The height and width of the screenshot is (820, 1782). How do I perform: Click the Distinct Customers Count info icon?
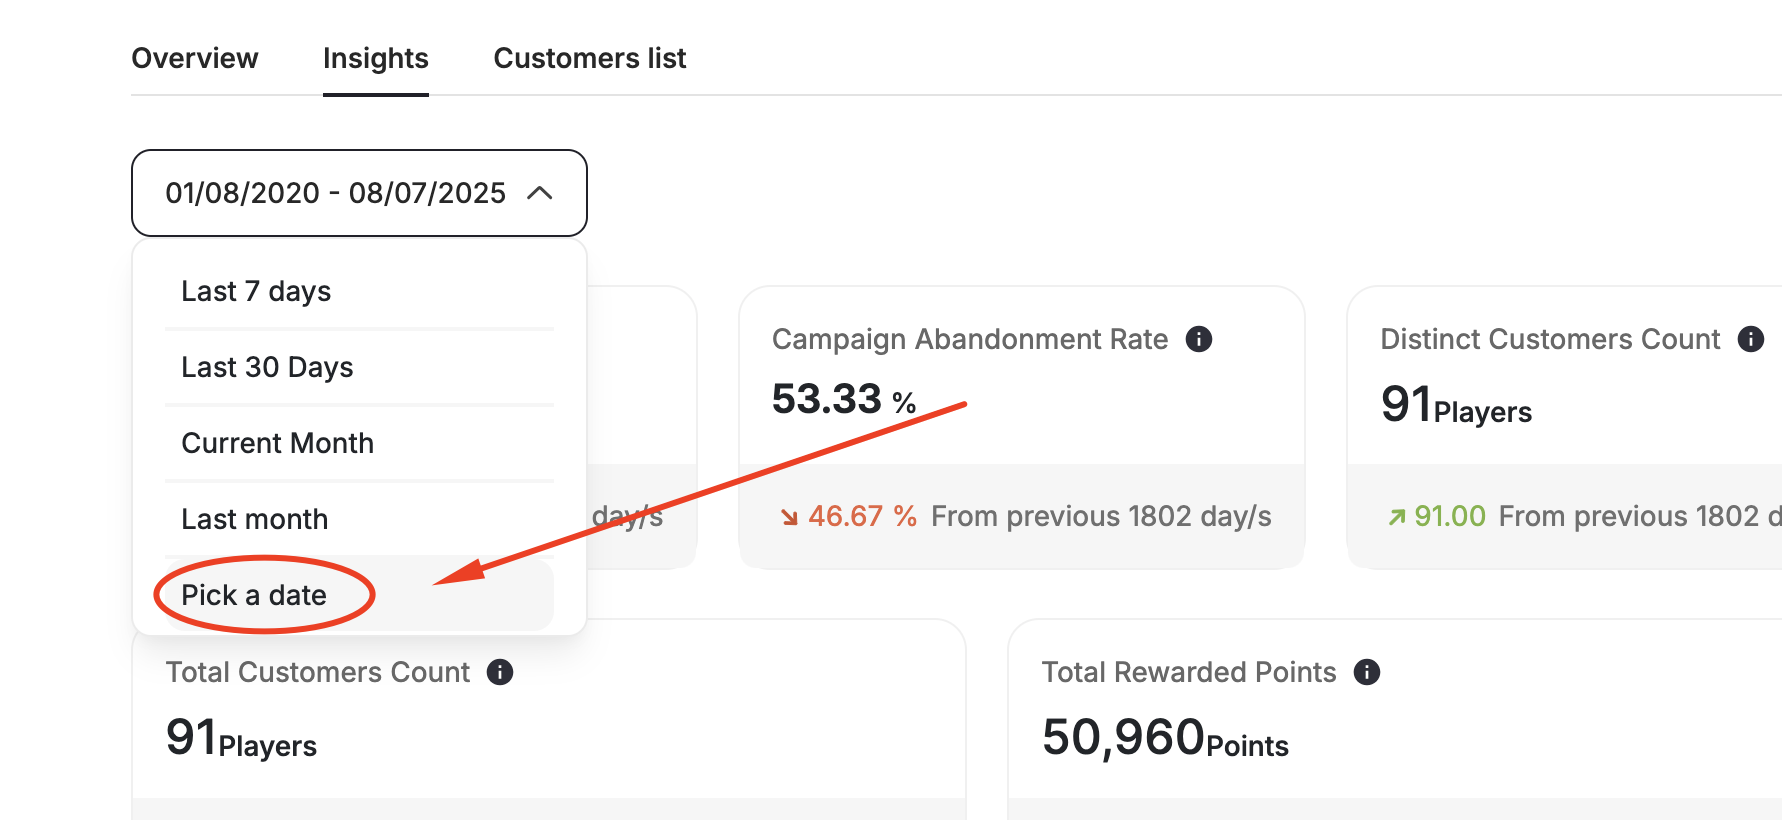1750,340
